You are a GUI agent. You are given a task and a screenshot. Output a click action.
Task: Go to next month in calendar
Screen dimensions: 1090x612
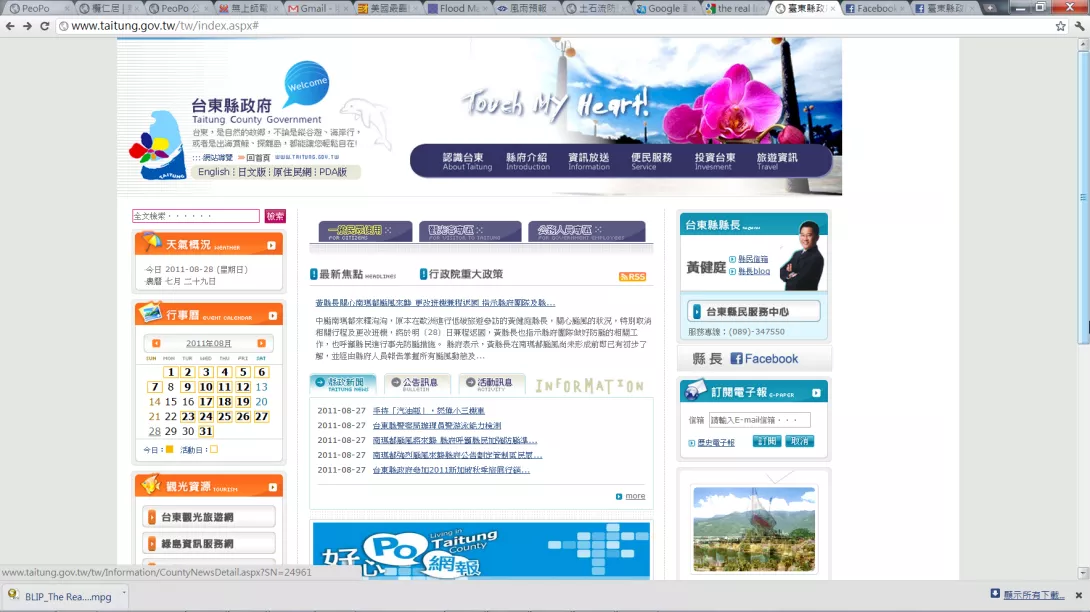[261, 344]
